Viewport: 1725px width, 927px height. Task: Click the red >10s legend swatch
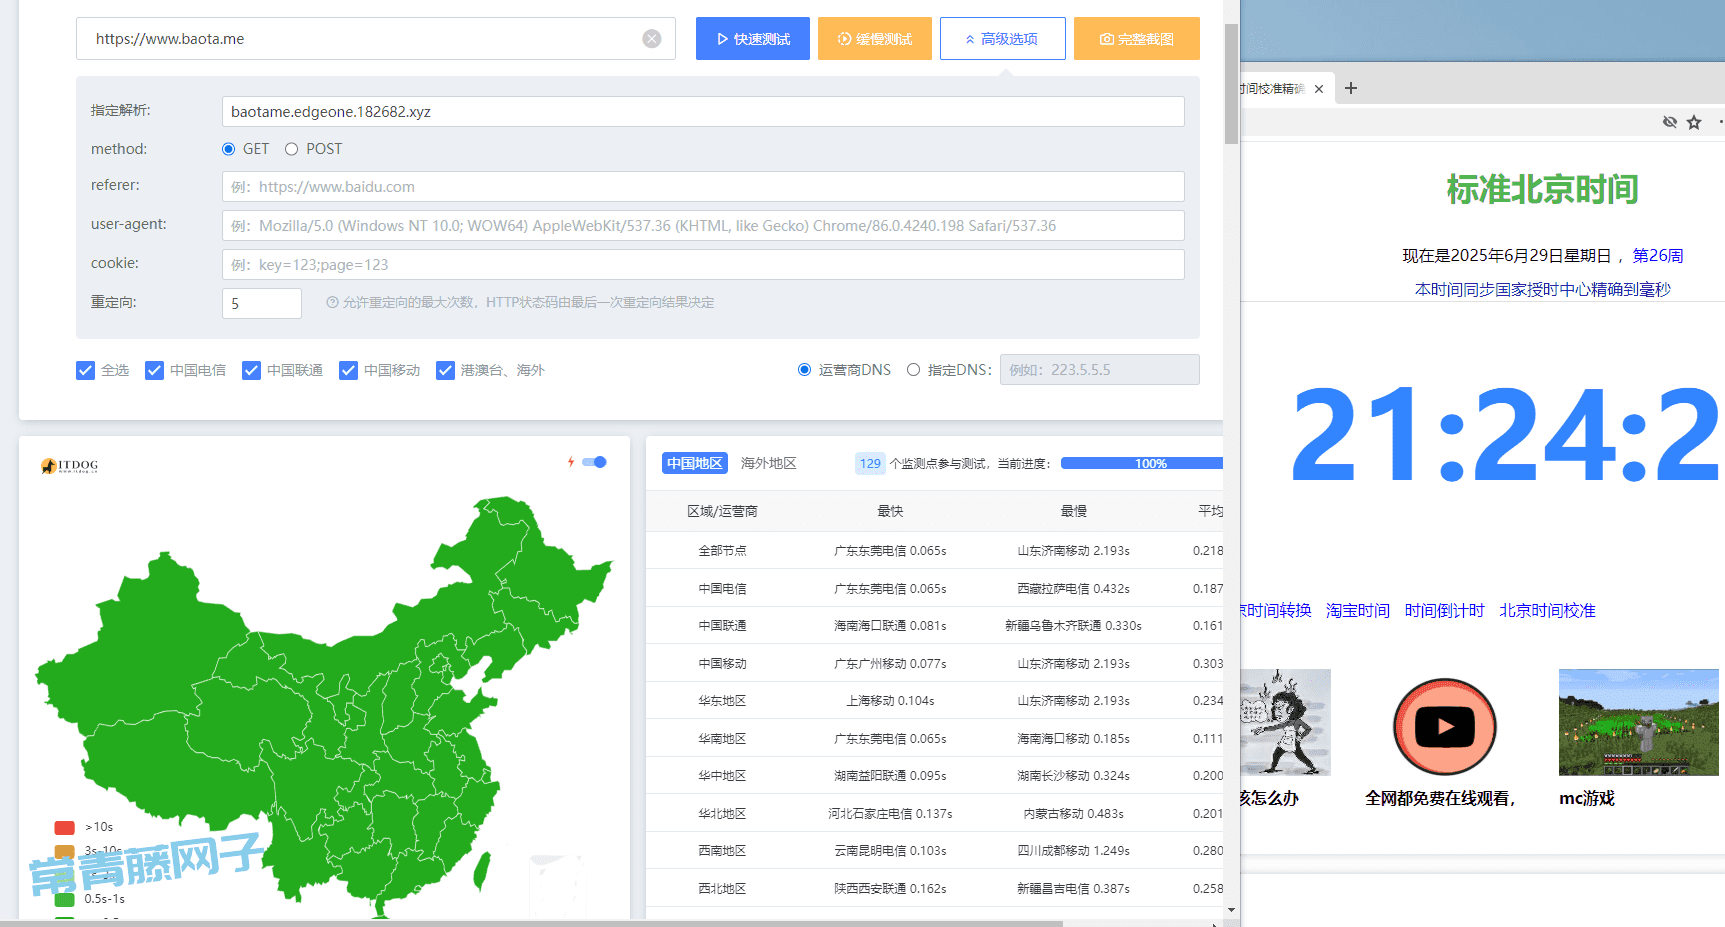coord(65,827)
